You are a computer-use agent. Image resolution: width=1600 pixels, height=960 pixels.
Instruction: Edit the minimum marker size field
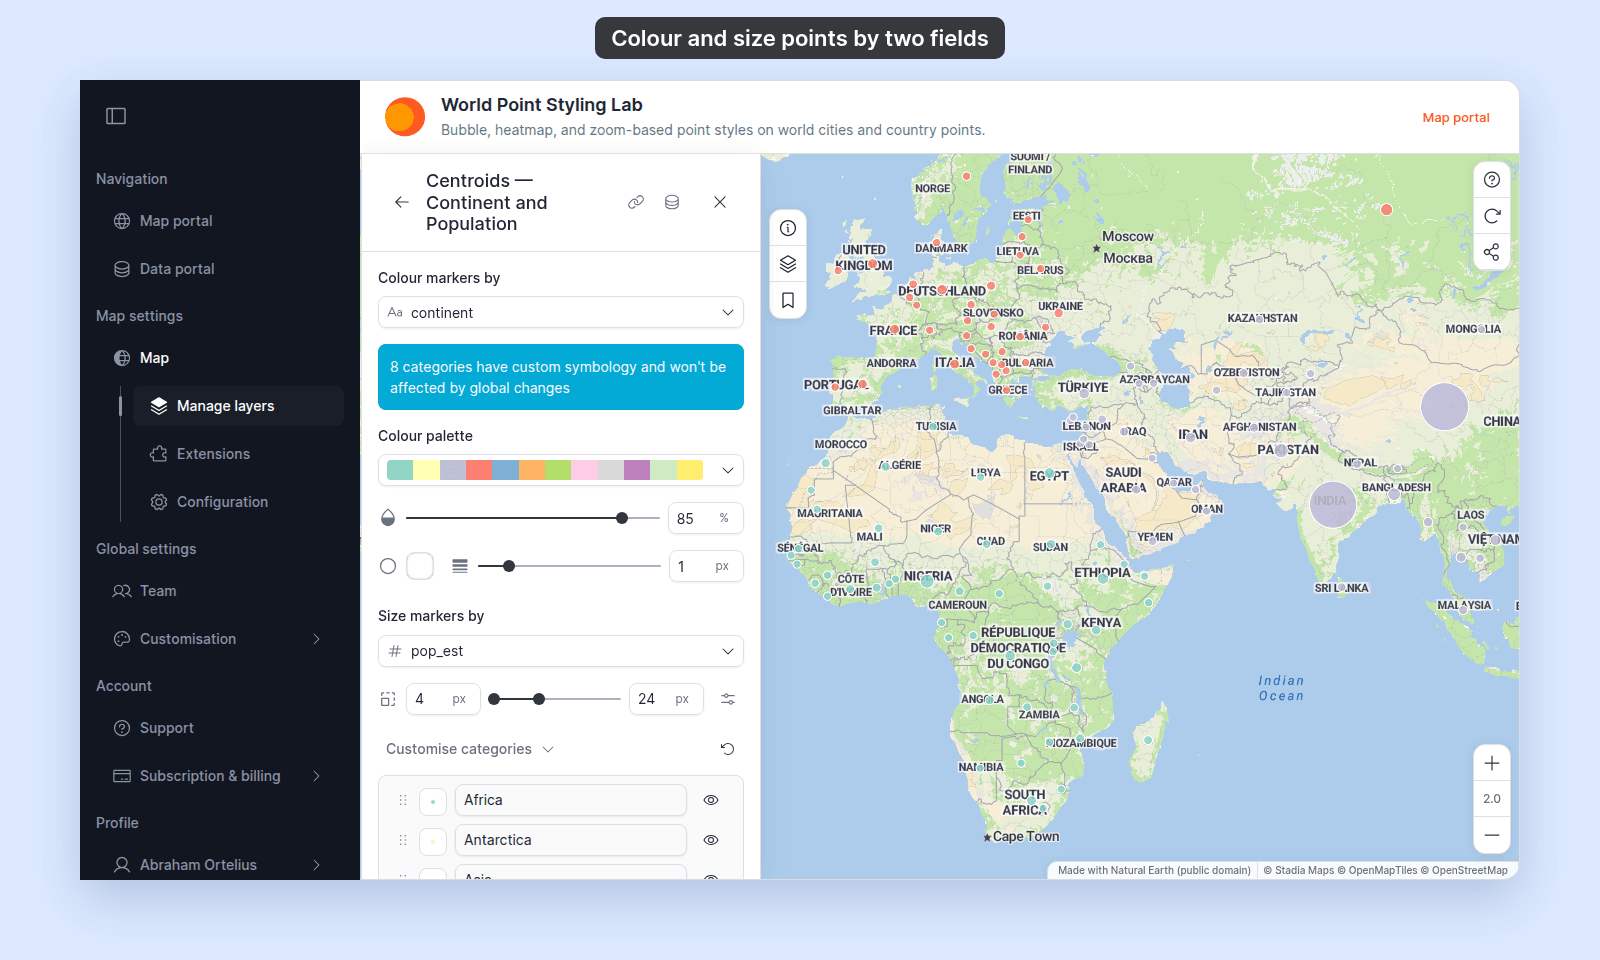[x=443, y=699]
